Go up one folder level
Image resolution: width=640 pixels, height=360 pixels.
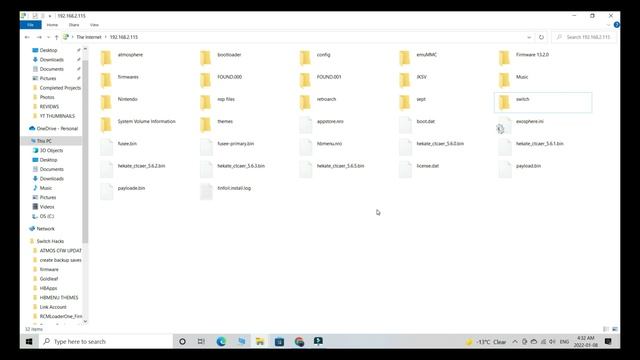tap(56, 37)
